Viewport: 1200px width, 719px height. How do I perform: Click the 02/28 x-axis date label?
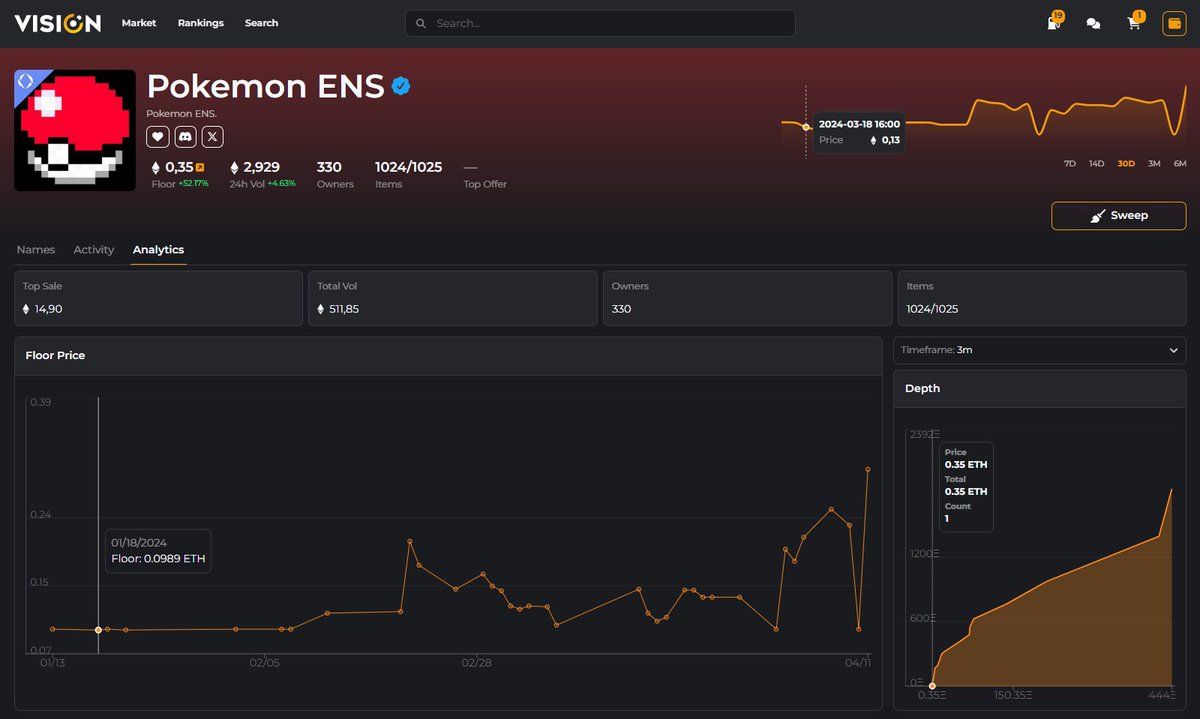[477, 662]
